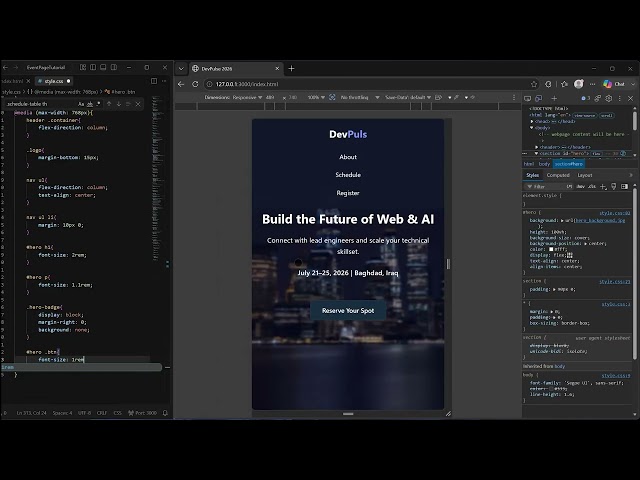The width and height of the screenshot is (640, 480).
Task: Open device toolbar more options menu
Action: click(x=514, y=98)
